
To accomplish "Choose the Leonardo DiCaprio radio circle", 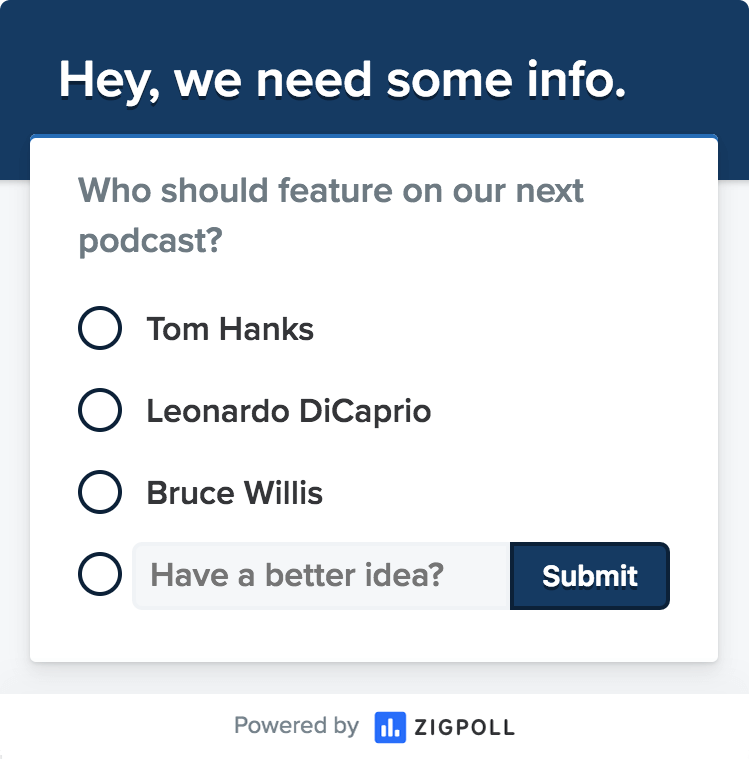I will point(100,410).
